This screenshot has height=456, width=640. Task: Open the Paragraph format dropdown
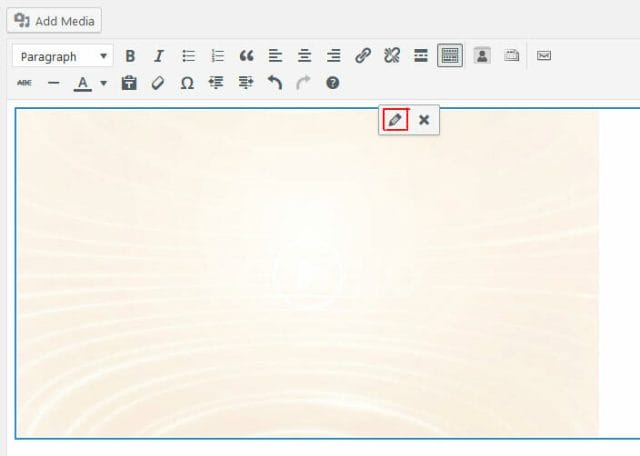(x=62, y=57)
